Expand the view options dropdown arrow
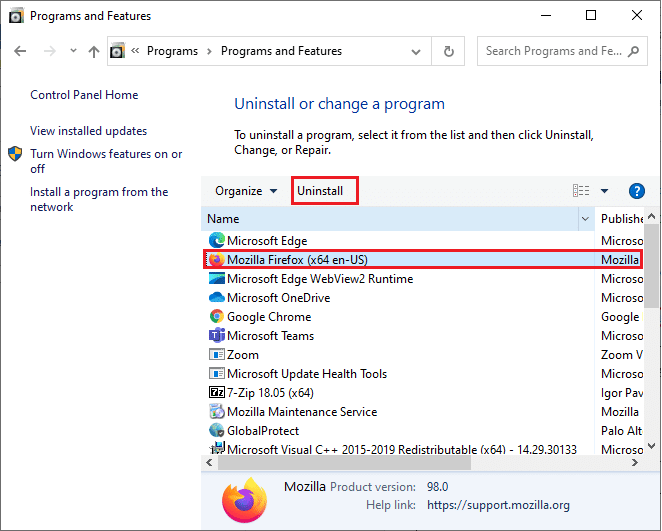 (x=604, y=191)
